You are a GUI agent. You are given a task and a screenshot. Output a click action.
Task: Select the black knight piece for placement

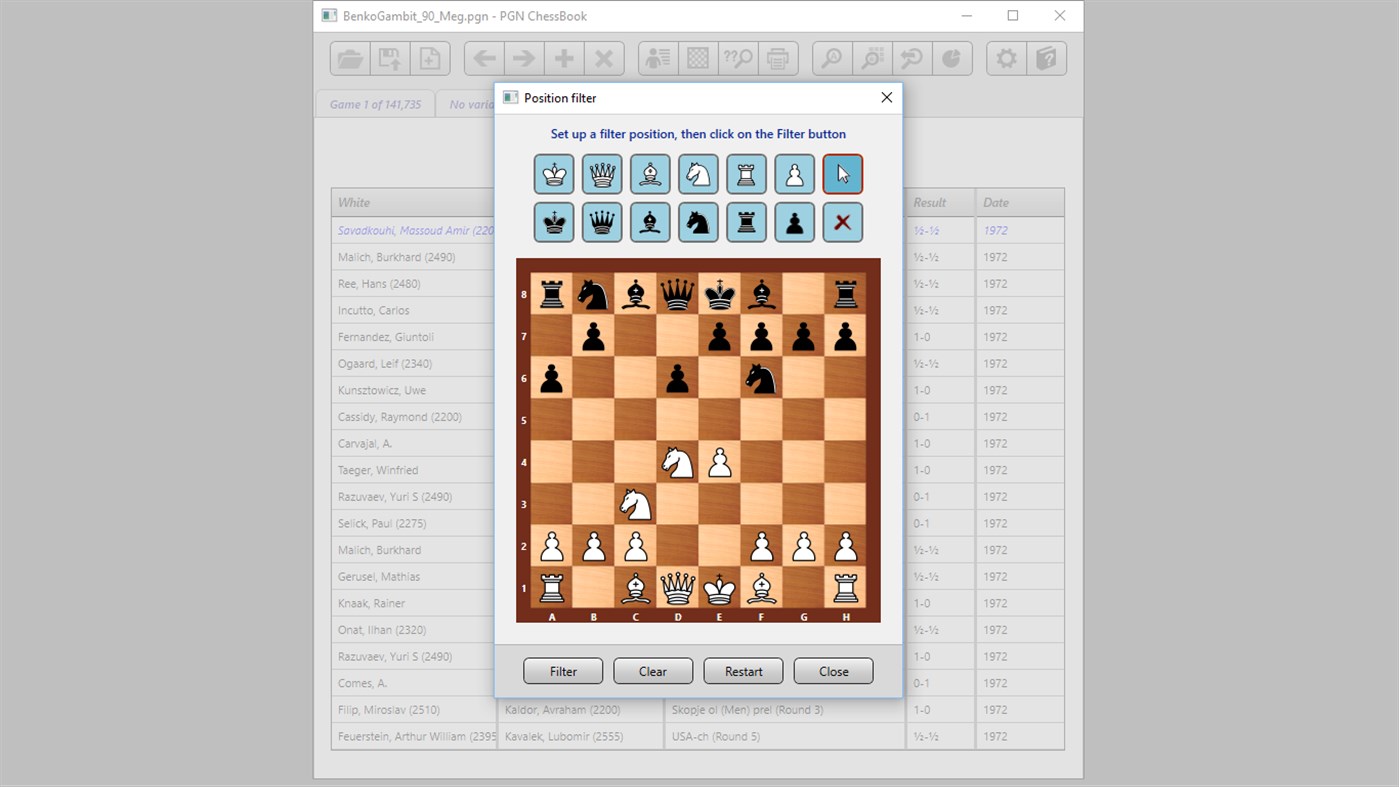(698, 222)
